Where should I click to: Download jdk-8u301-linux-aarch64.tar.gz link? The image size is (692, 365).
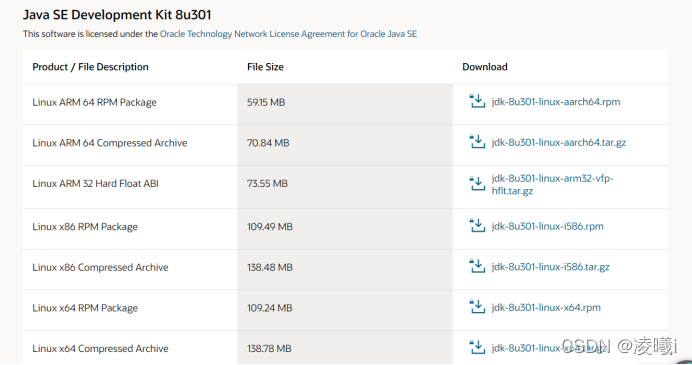click(559, 143)
